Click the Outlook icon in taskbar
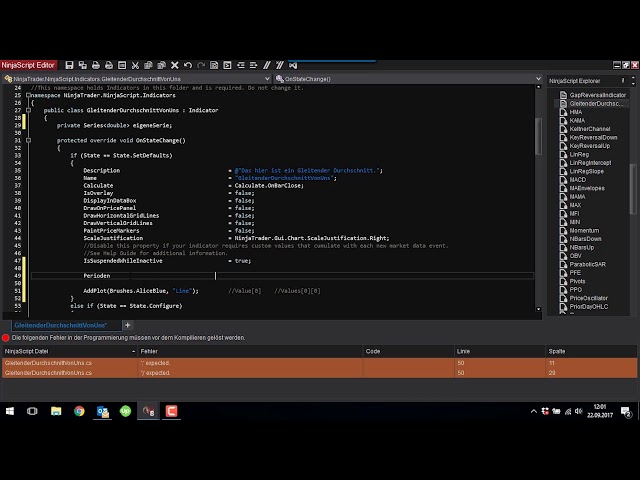 [x=102, y=411]
